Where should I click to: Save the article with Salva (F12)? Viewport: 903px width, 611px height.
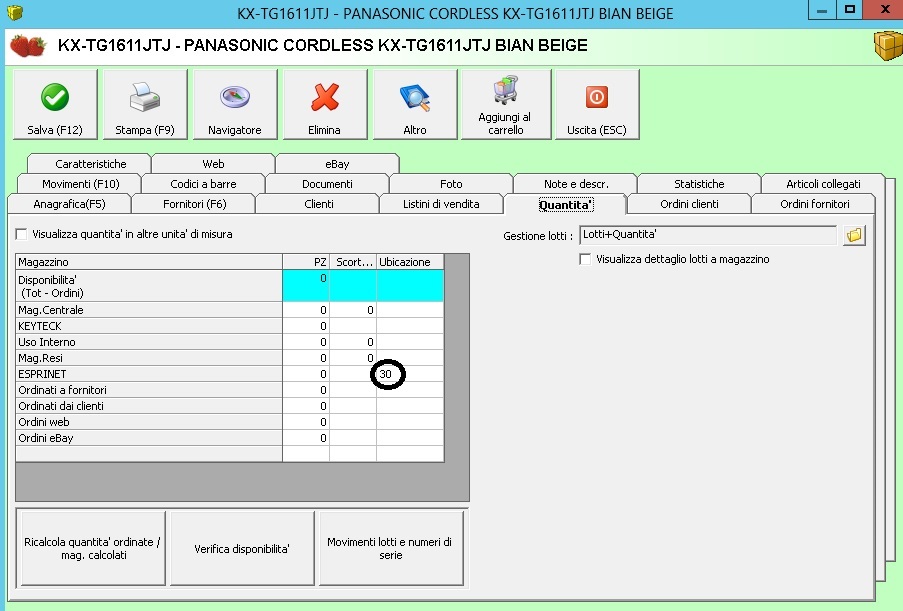point(55,104)
